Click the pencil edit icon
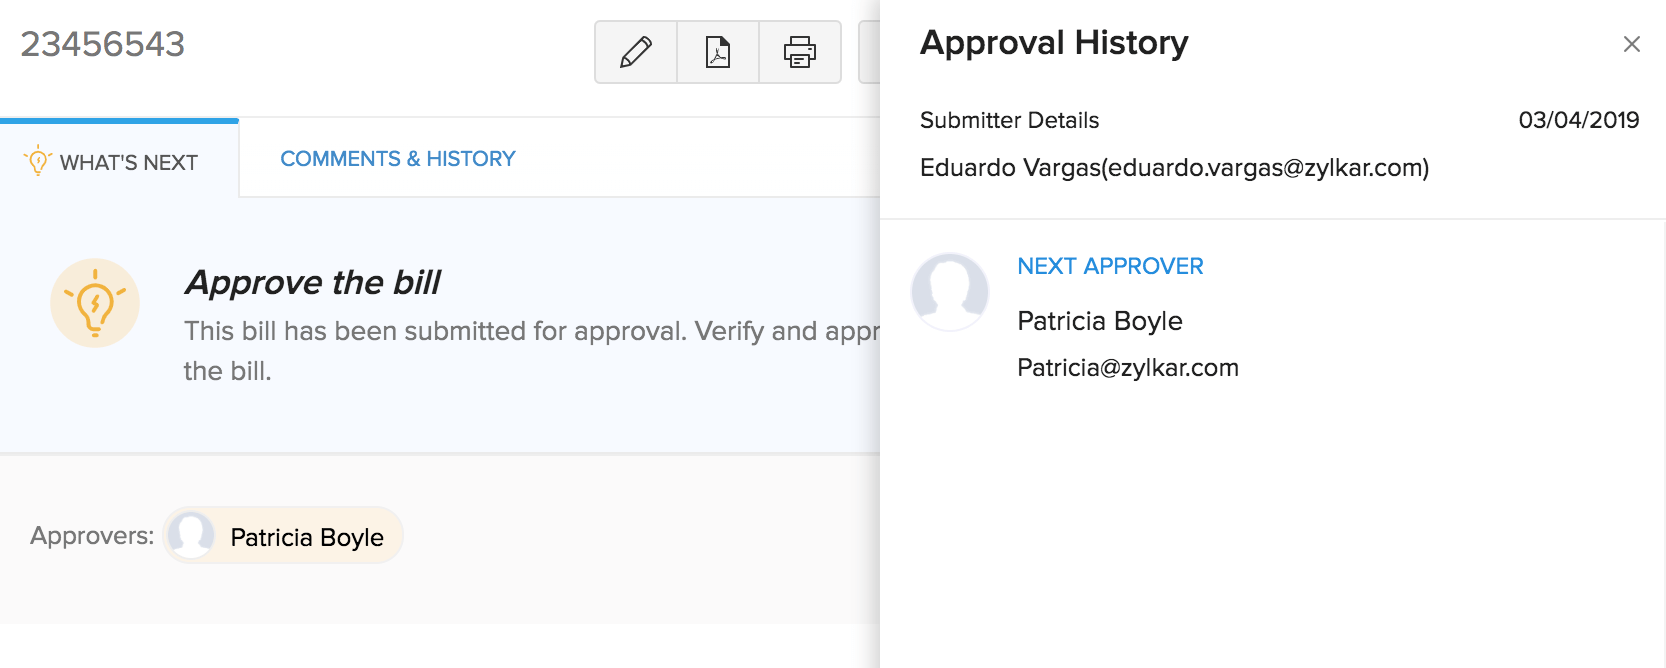This screenshot has height=668, width=1666. pyautogui.click(x=636, y=52)
